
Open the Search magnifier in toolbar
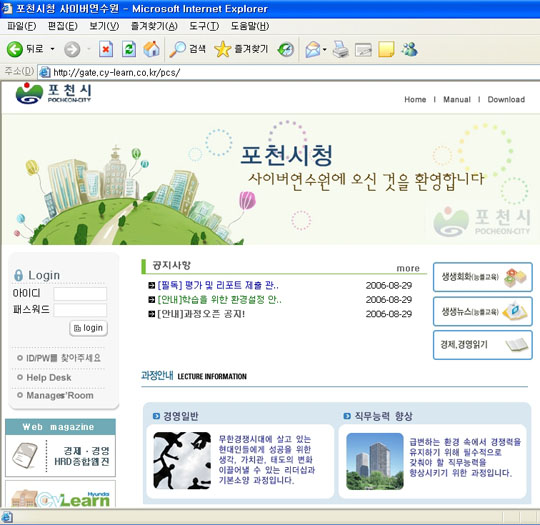click(x=177, y=49)
